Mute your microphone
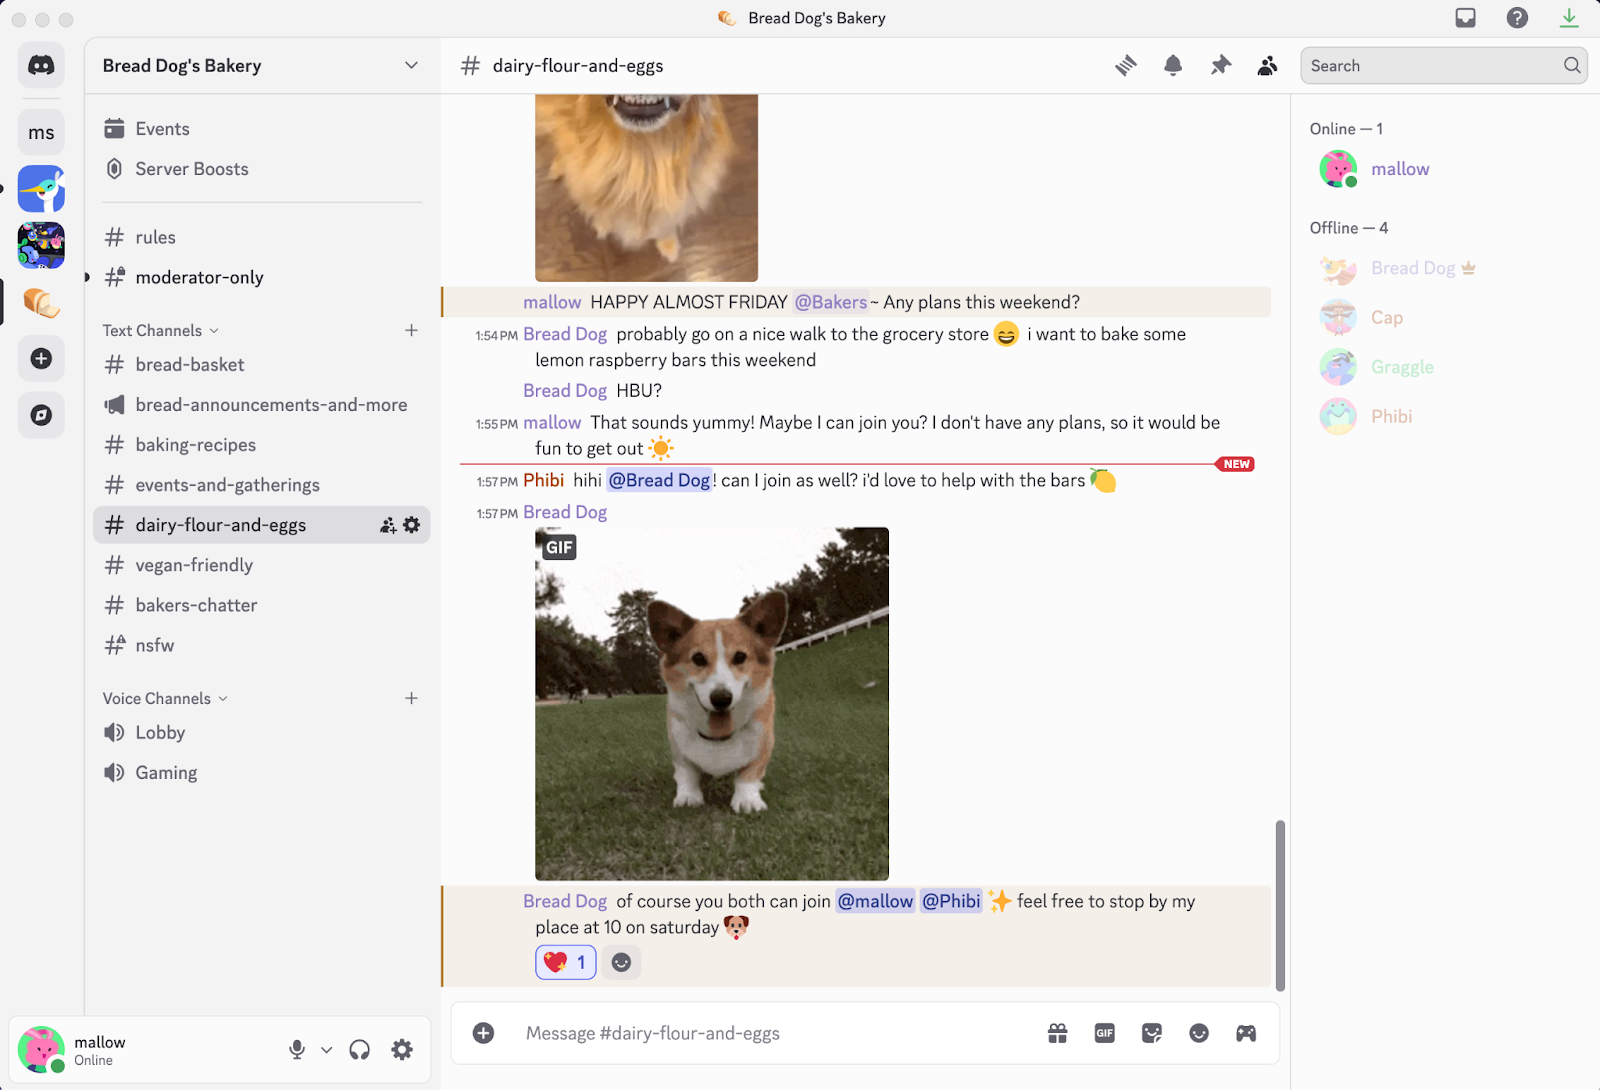The height and width of the screenshot is (1090, 1600). 296,1049
